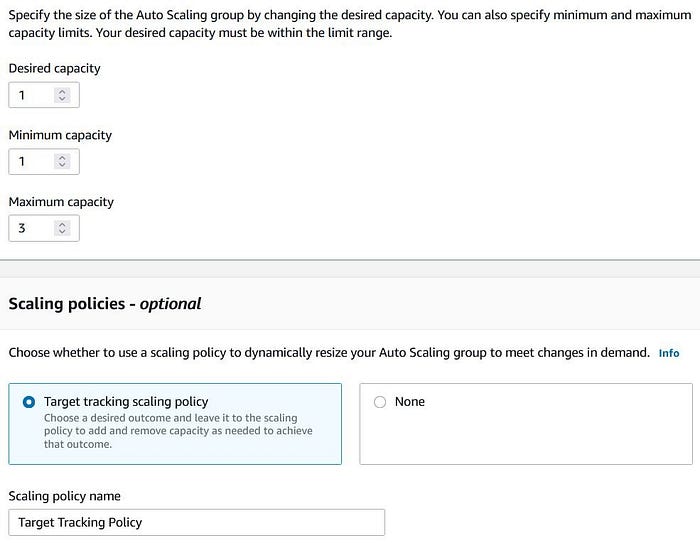Open the Info link for scaling policies
Viewport: 700px width, 543px height.
tap(669, 353)
